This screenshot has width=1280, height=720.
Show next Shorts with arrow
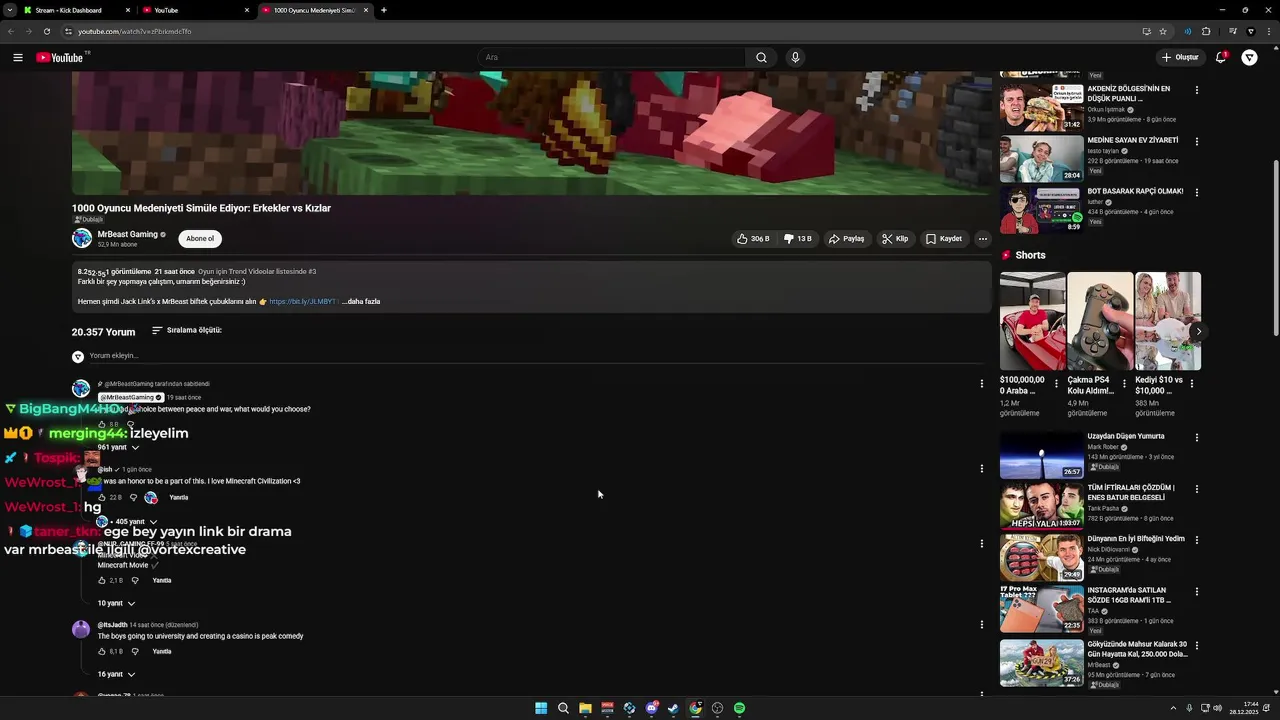click(x=1198, y=331)
